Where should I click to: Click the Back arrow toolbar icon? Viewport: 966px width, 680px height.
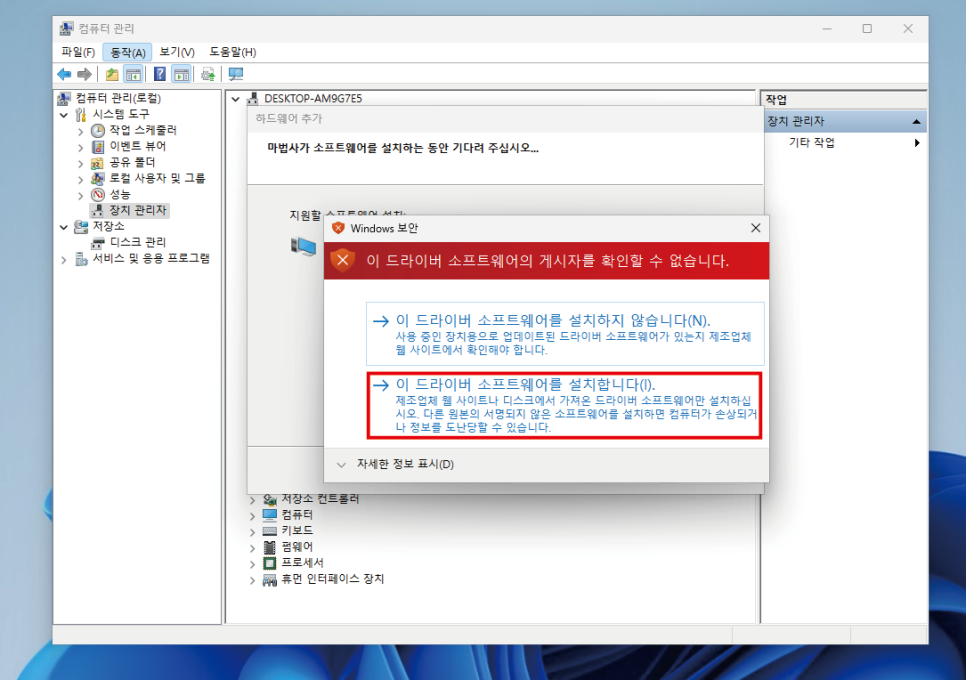coord(64,75)
